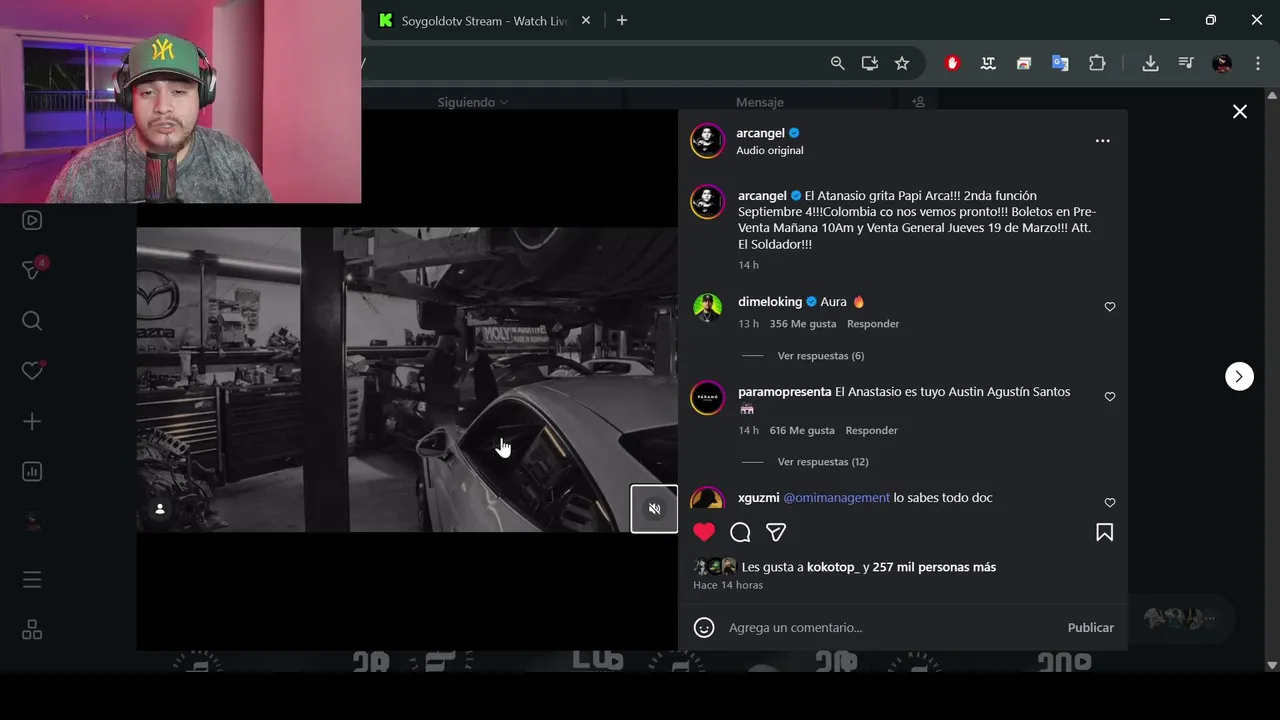The image size is (1280, 720).
Task: Open Extensions puzzle icon
Action: pos(1097,63)
